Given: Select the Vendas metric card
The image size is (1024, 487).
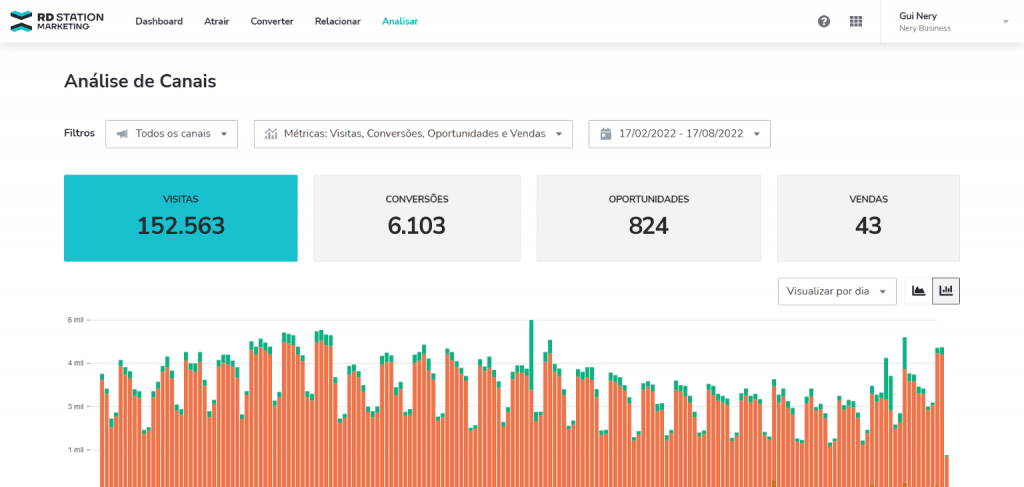Looking at the screenshot, I should 868,218.
